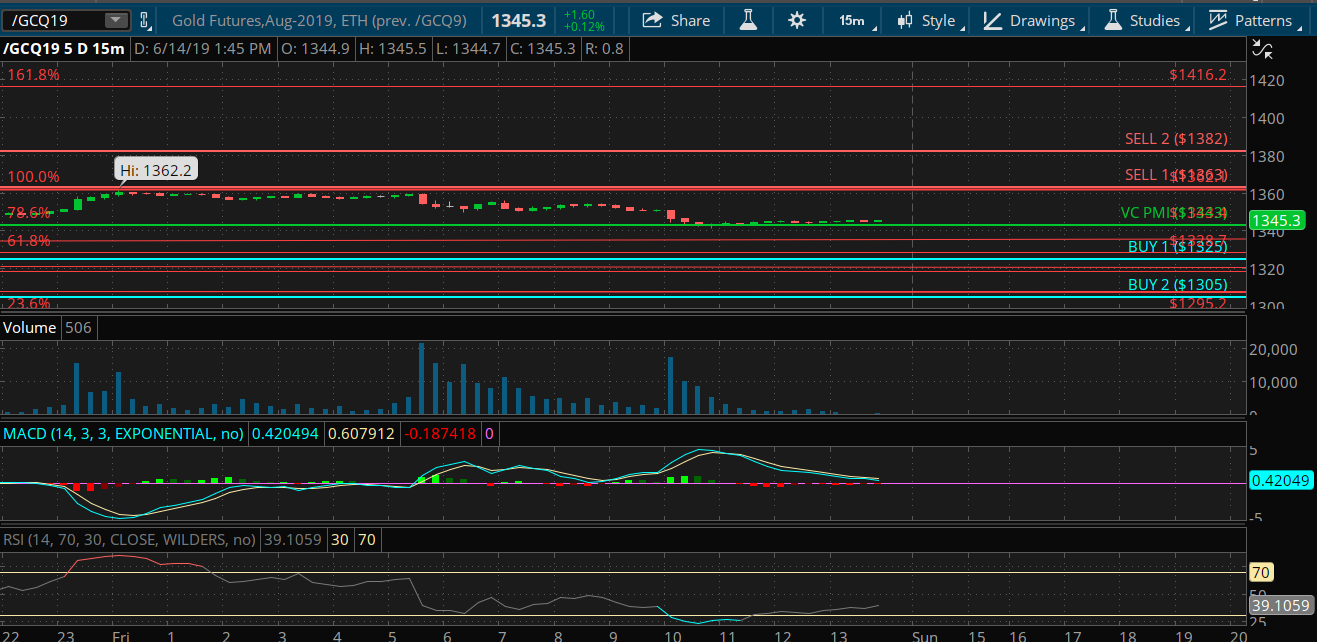This screenshot has width=1317, height=642.
Task: Click the Studies flask icon
Action: 1111,20
